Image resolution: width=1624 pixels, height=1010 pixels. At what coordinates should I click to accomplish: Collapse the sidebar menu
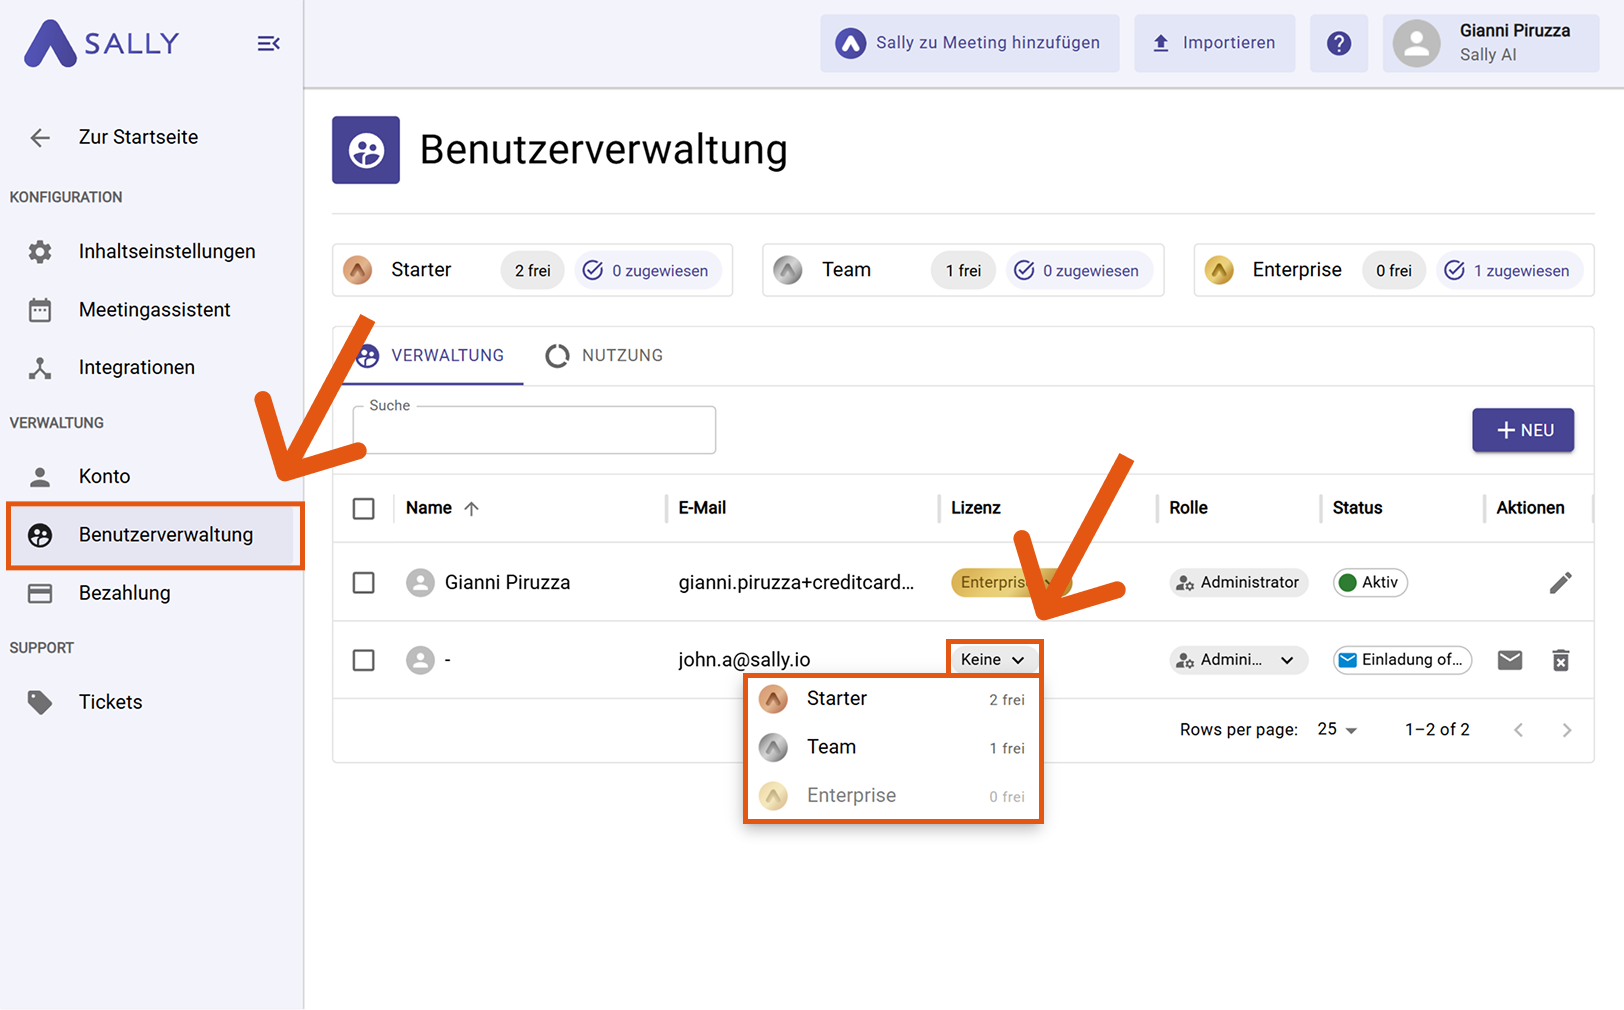click(268, 44)
